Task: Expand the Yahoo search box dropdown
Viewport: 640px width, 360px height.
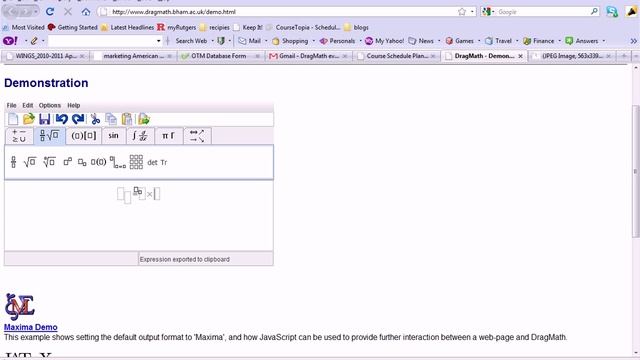Action: pos(158,41)
